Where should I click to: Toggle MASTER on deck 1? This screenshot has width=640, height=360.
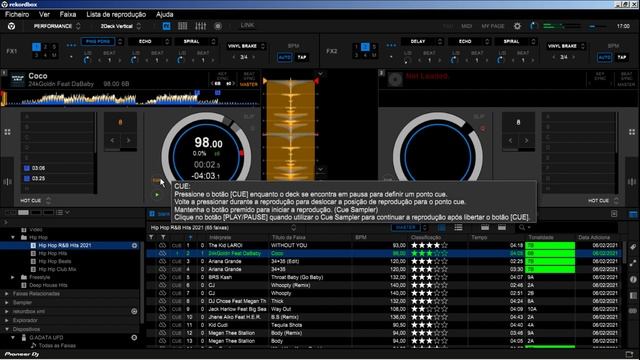(249, 84)
